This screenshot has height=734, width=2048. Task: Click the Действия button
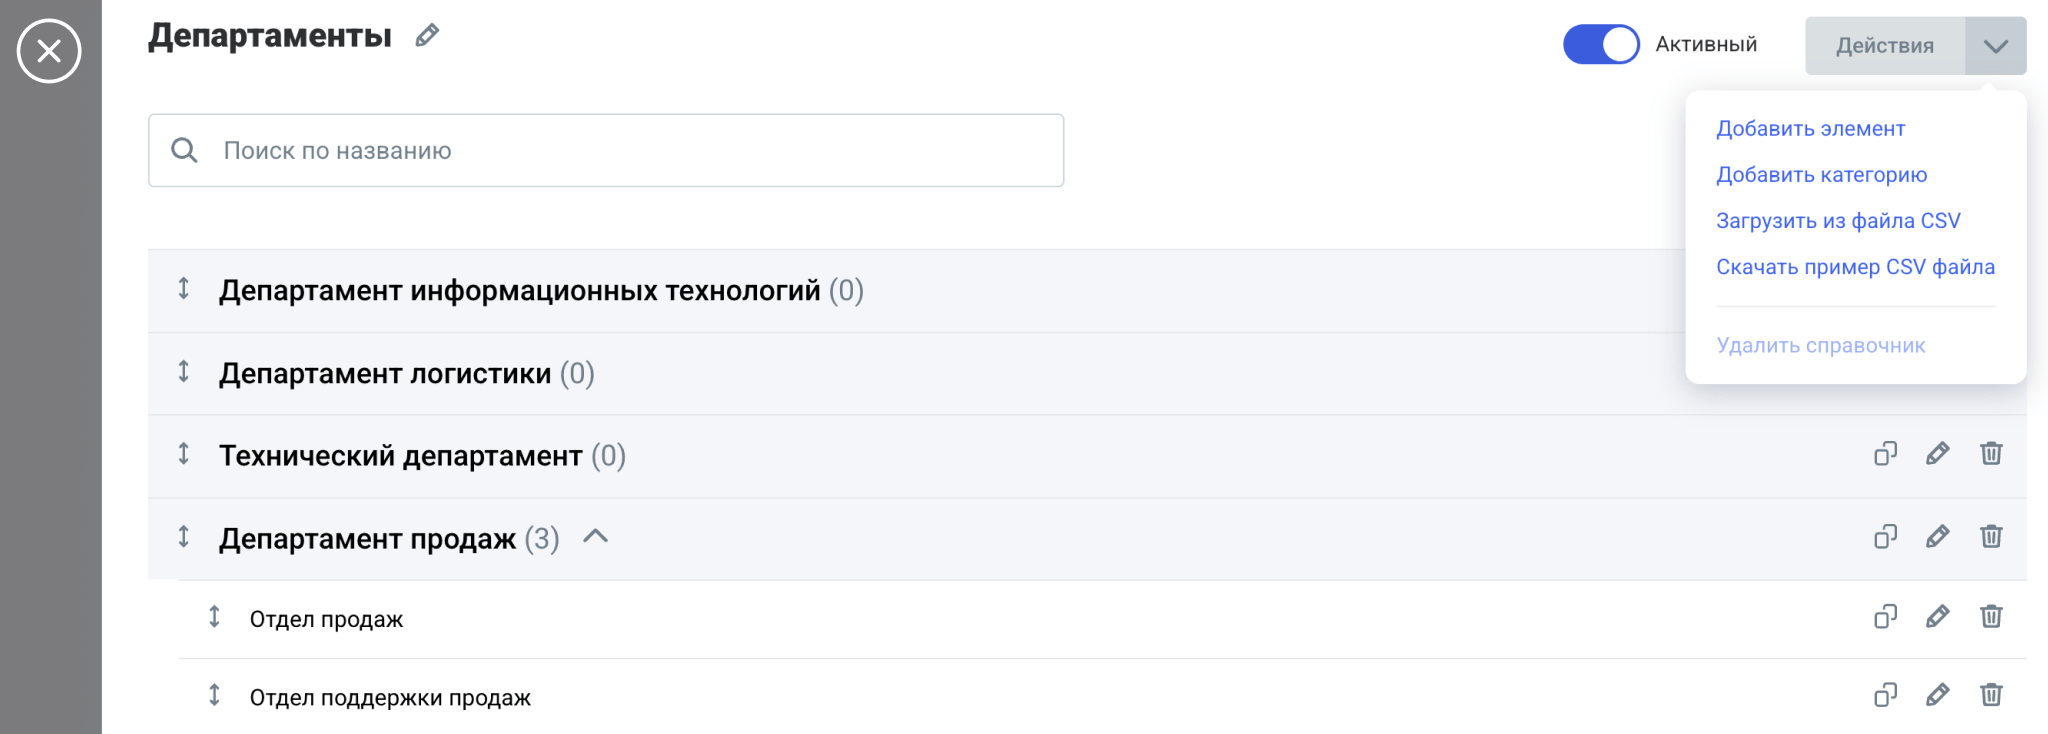(1884, 46)
